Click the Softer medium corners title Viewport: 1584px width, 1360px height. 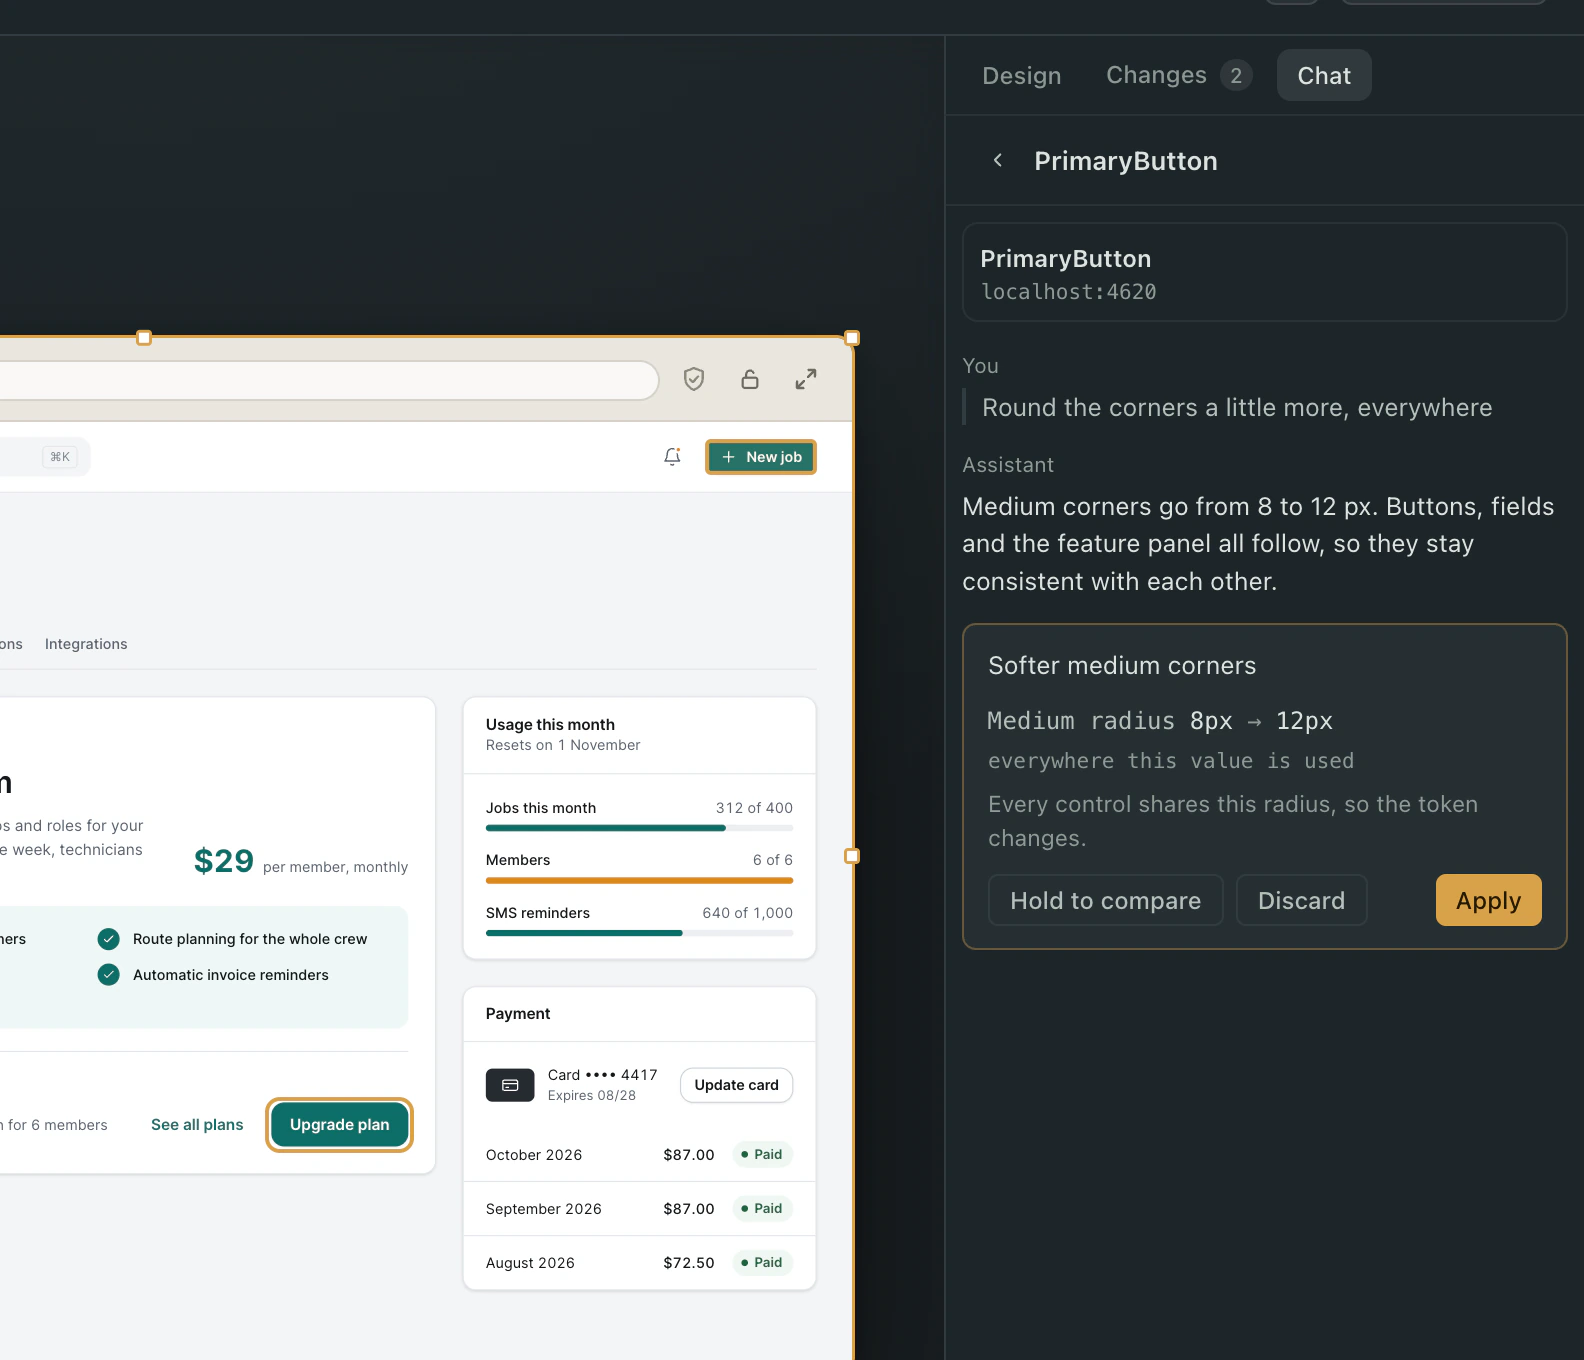pos(1122,666)
